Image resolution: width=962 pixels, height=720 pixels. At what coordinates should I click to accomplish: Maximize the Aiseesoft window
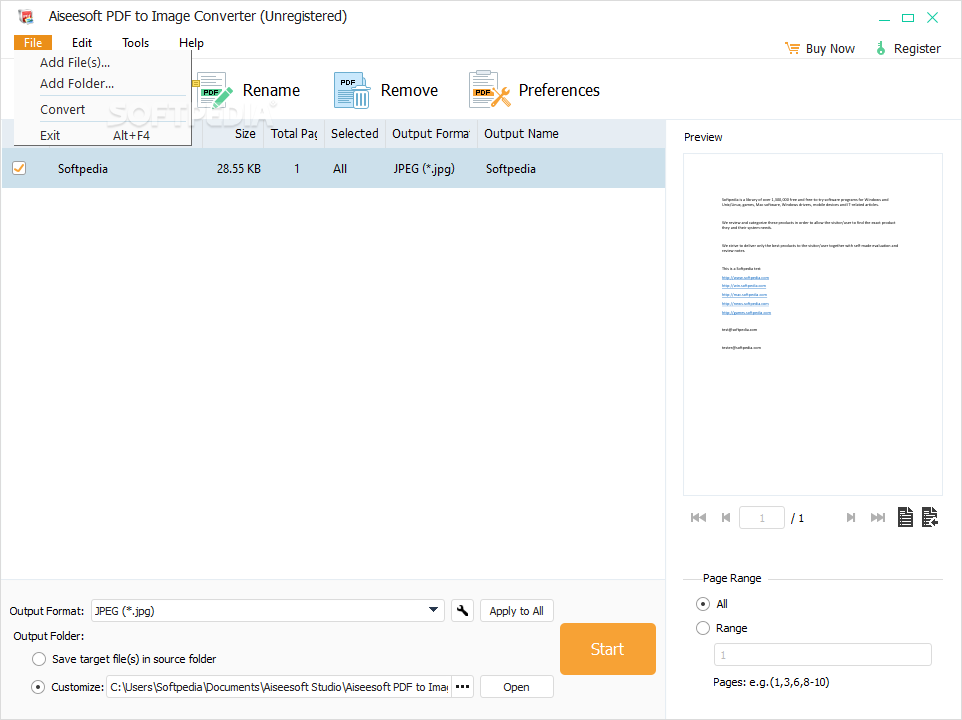click(x=908, y=18)
